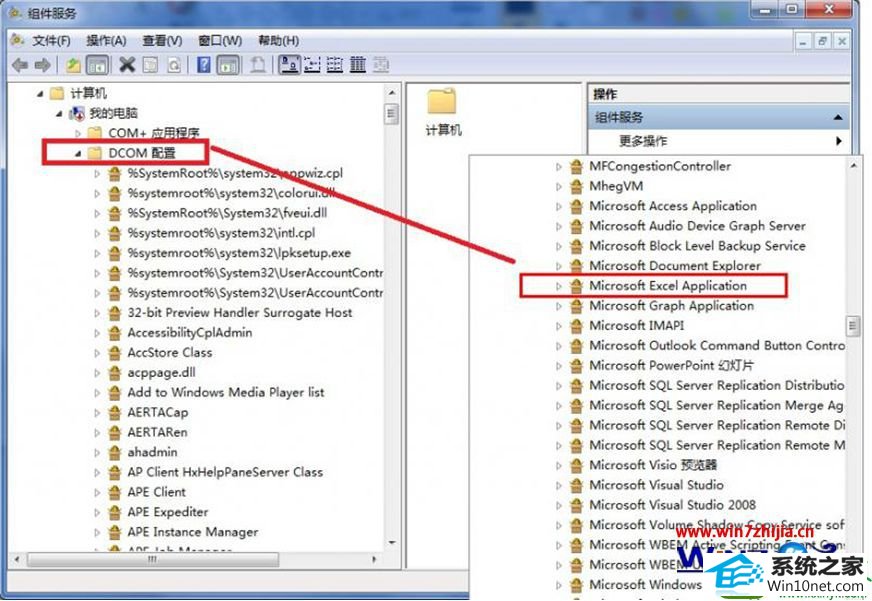This screenshot has width=872, height=601.
Task: Click the 我的电脑 computer icon in tree
Action: [x=77, y=113]
